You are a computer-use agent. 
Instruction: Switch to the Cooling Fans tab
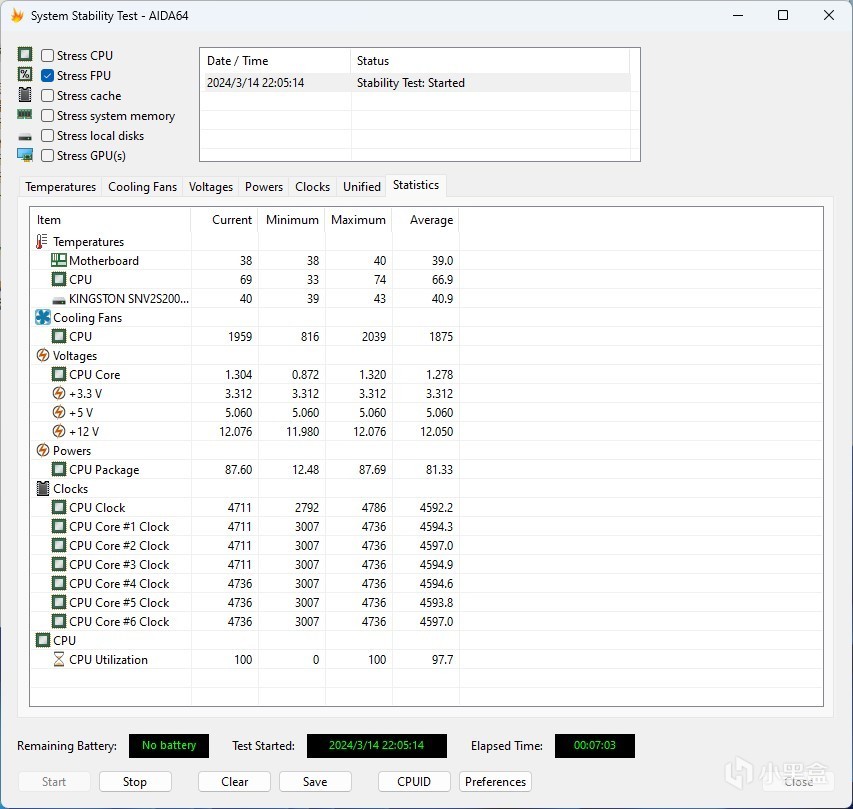point(142,187)
